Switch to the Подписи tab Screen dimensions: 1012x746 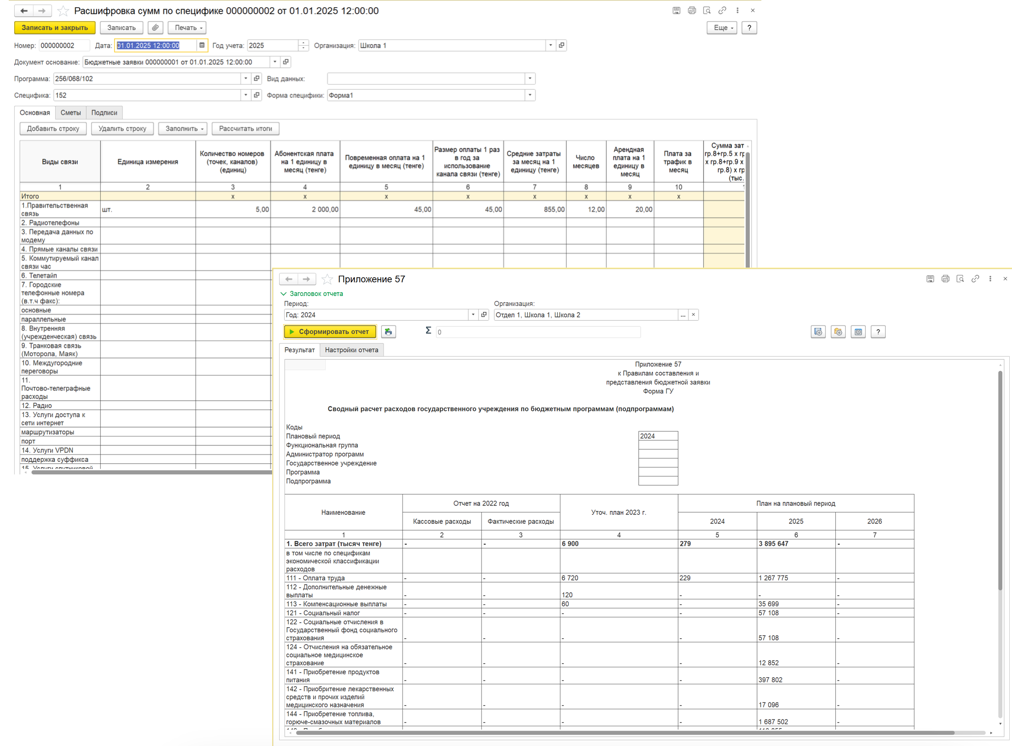pos(104,112)
